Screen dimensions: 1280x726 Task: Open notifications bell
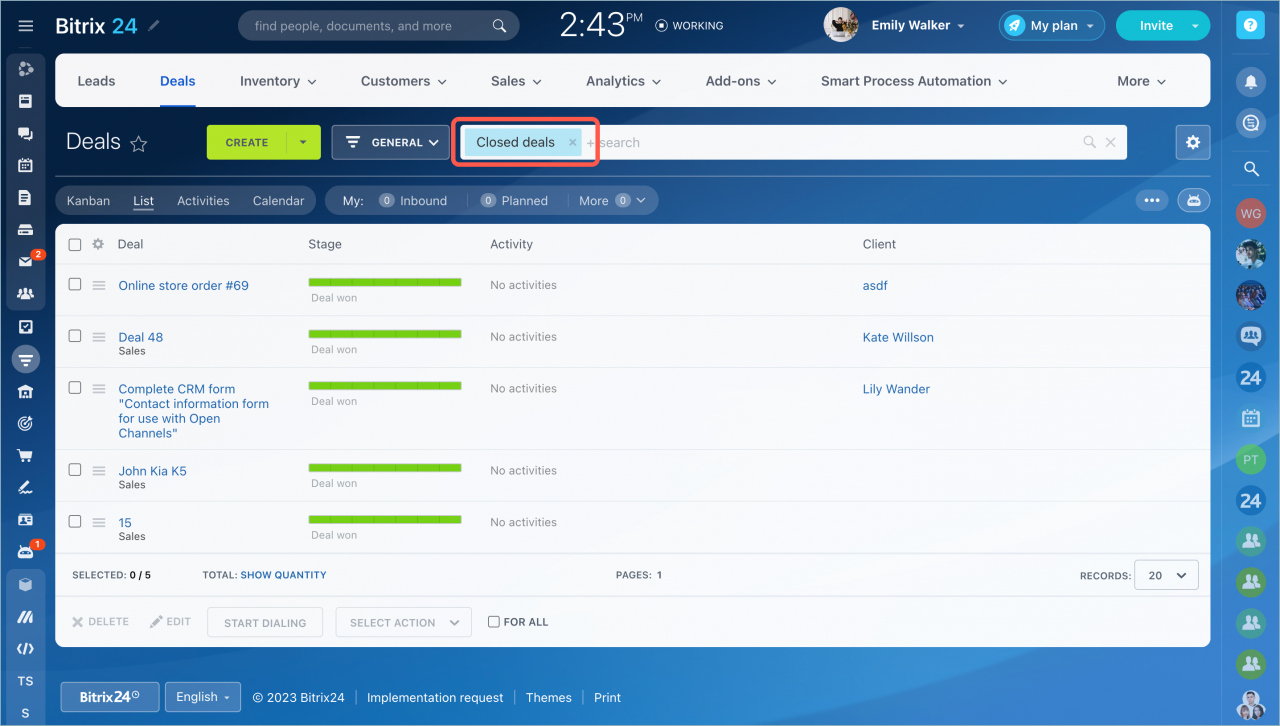tap(1250, 81)
